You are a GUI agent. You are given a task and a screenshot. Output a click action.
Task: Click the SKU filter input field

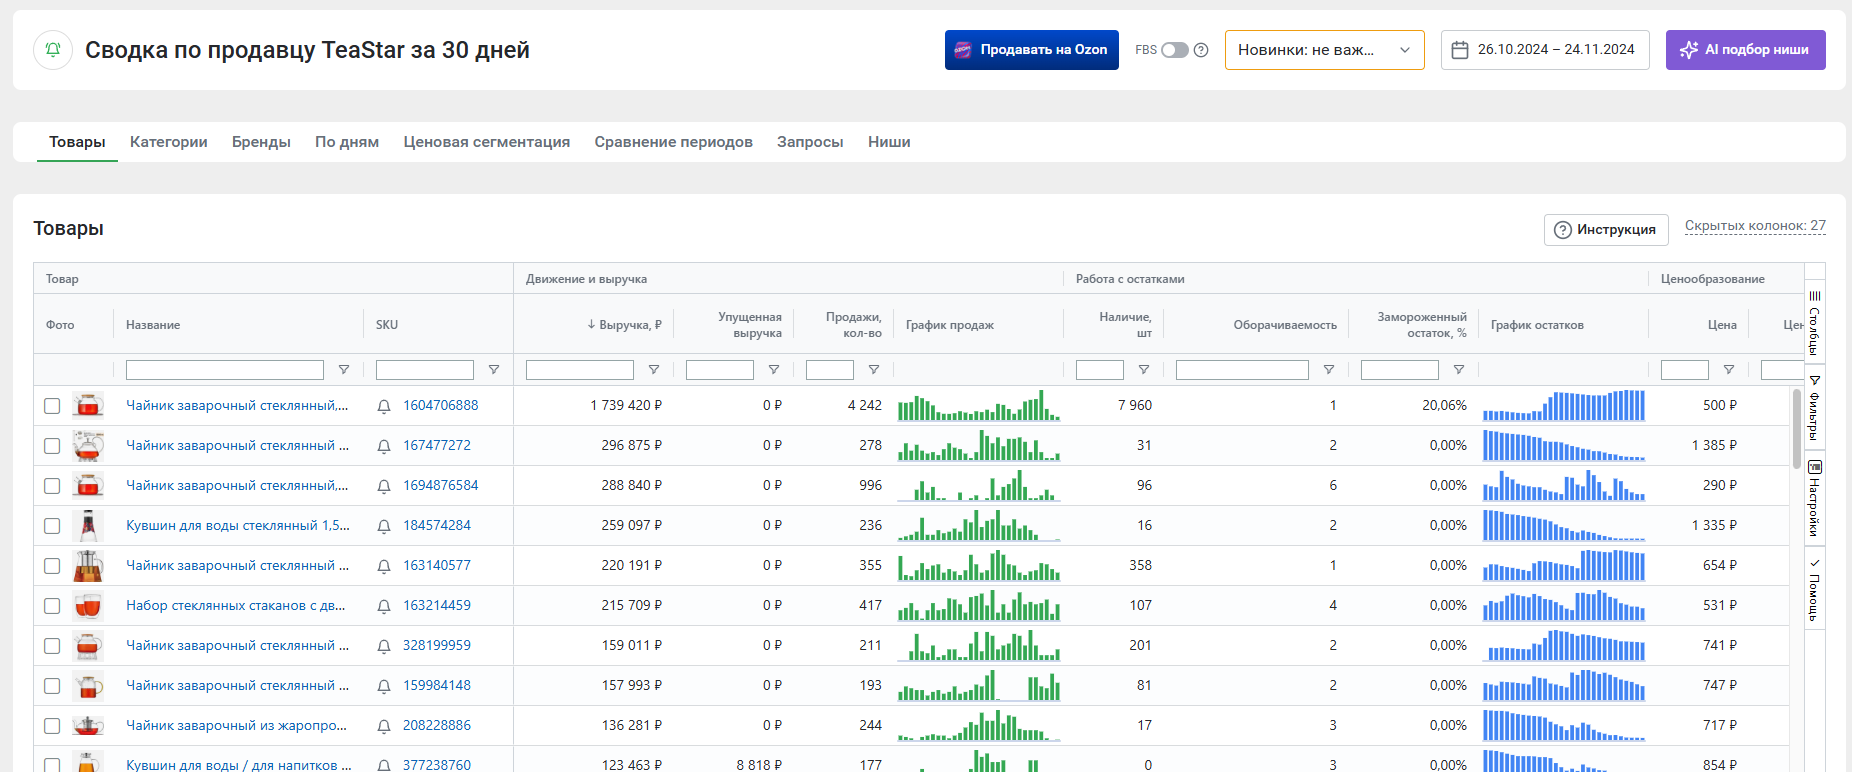[425, 370]
